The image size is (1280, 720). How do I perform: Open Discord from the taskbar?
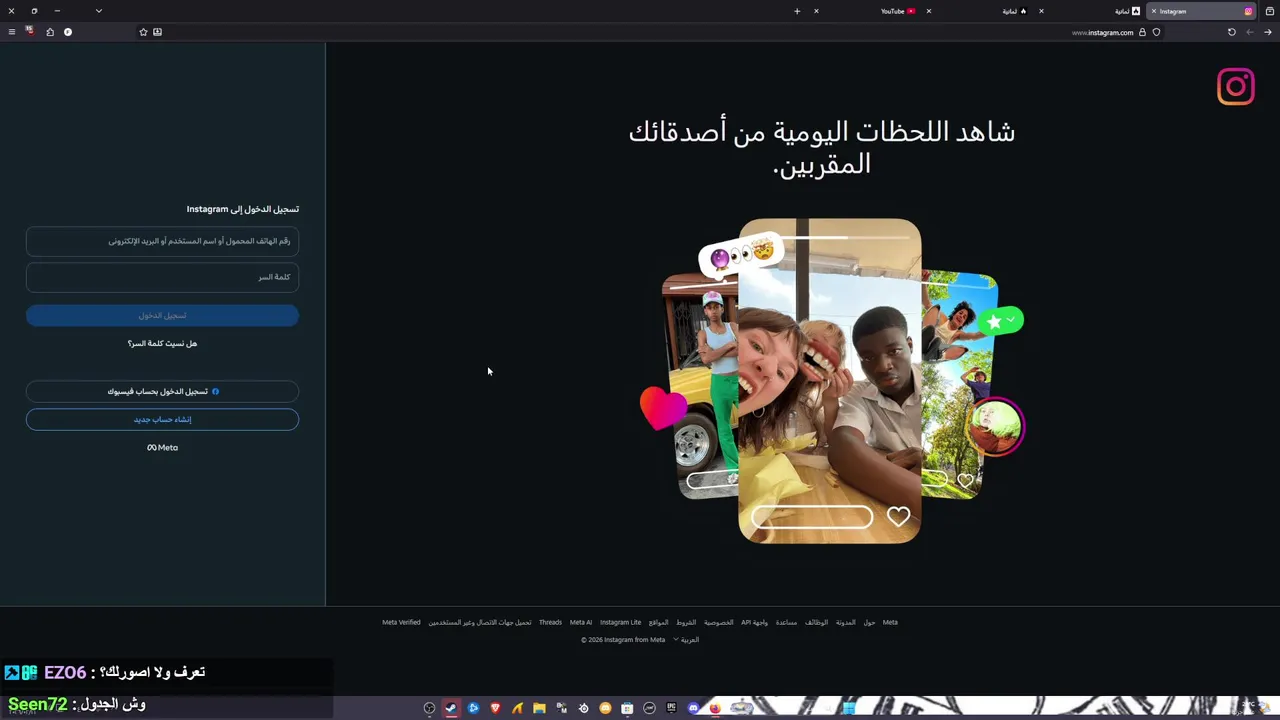[693, 708]
